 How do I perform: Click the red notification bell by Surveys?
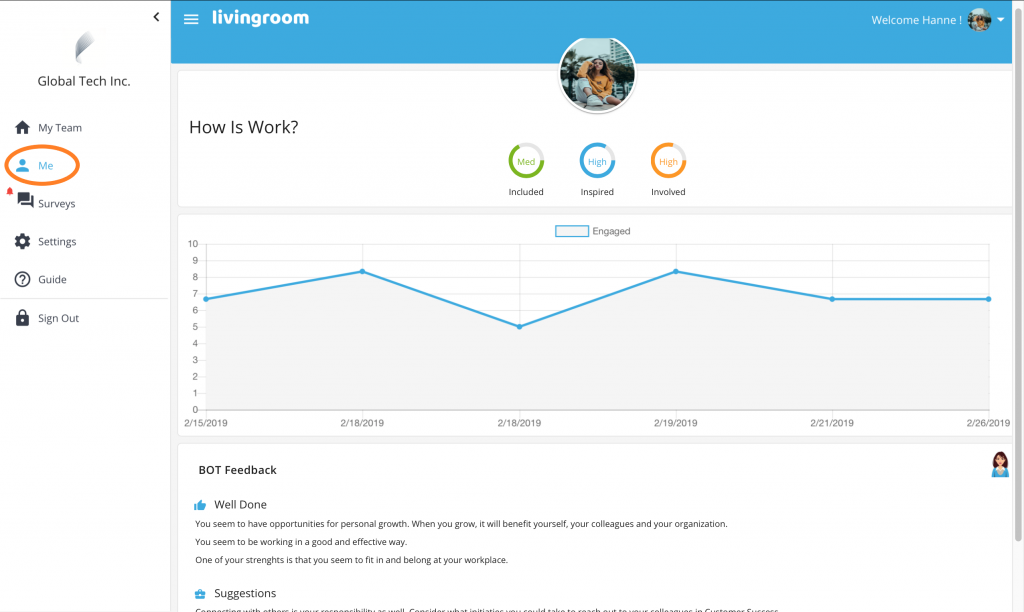tap(10, 191)
